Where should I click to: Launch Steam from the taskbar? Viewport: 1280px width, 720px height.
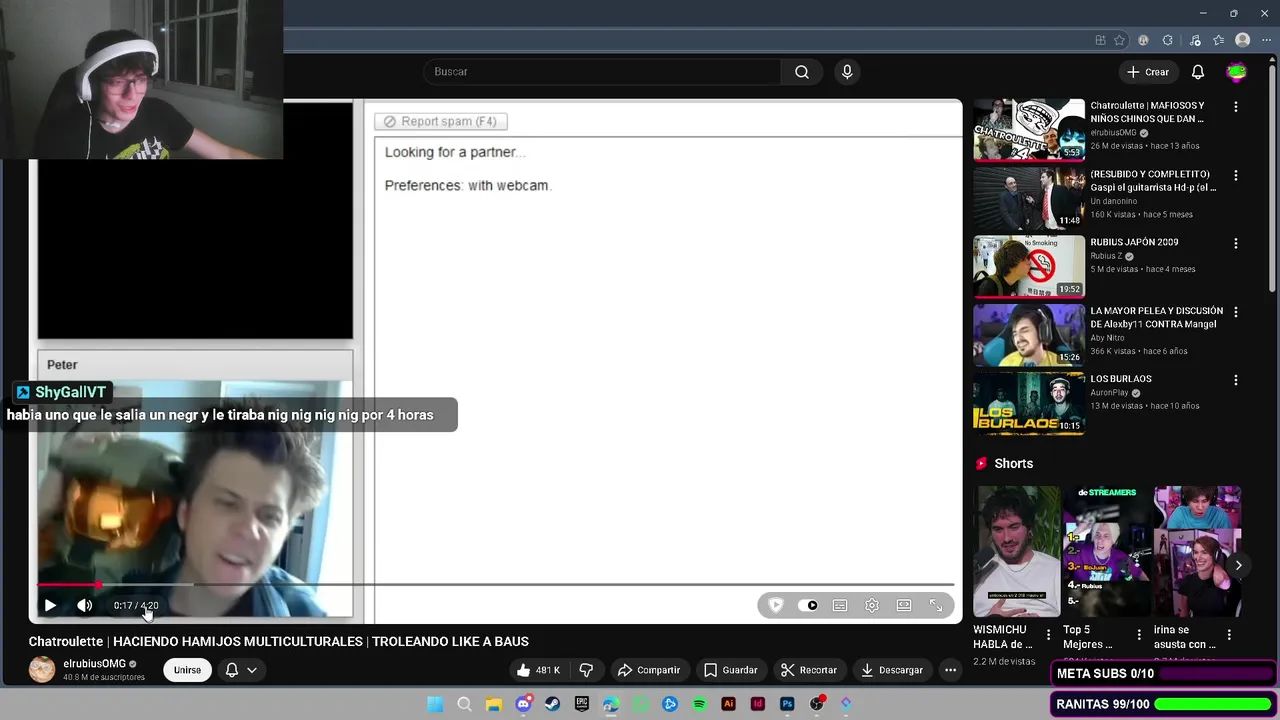(x=552, y=704)
